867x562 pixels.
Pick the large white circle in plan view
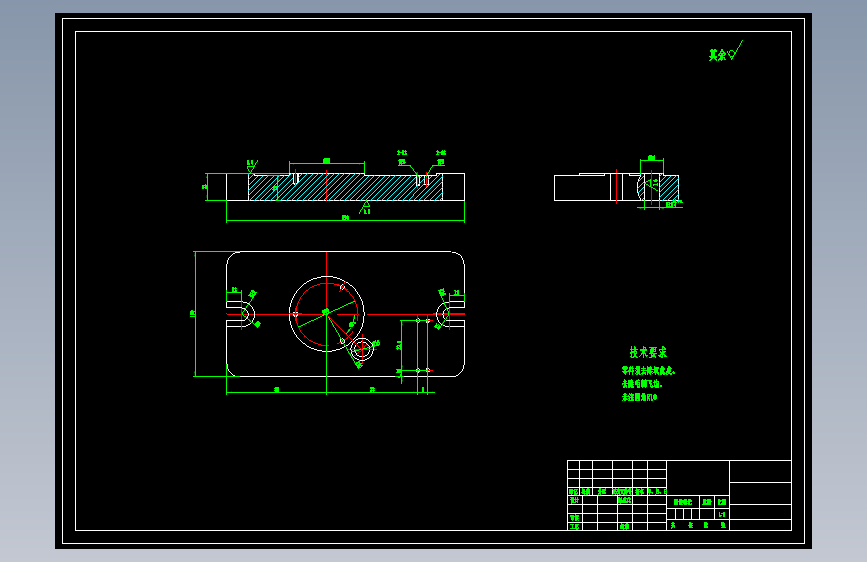(327, 314)
